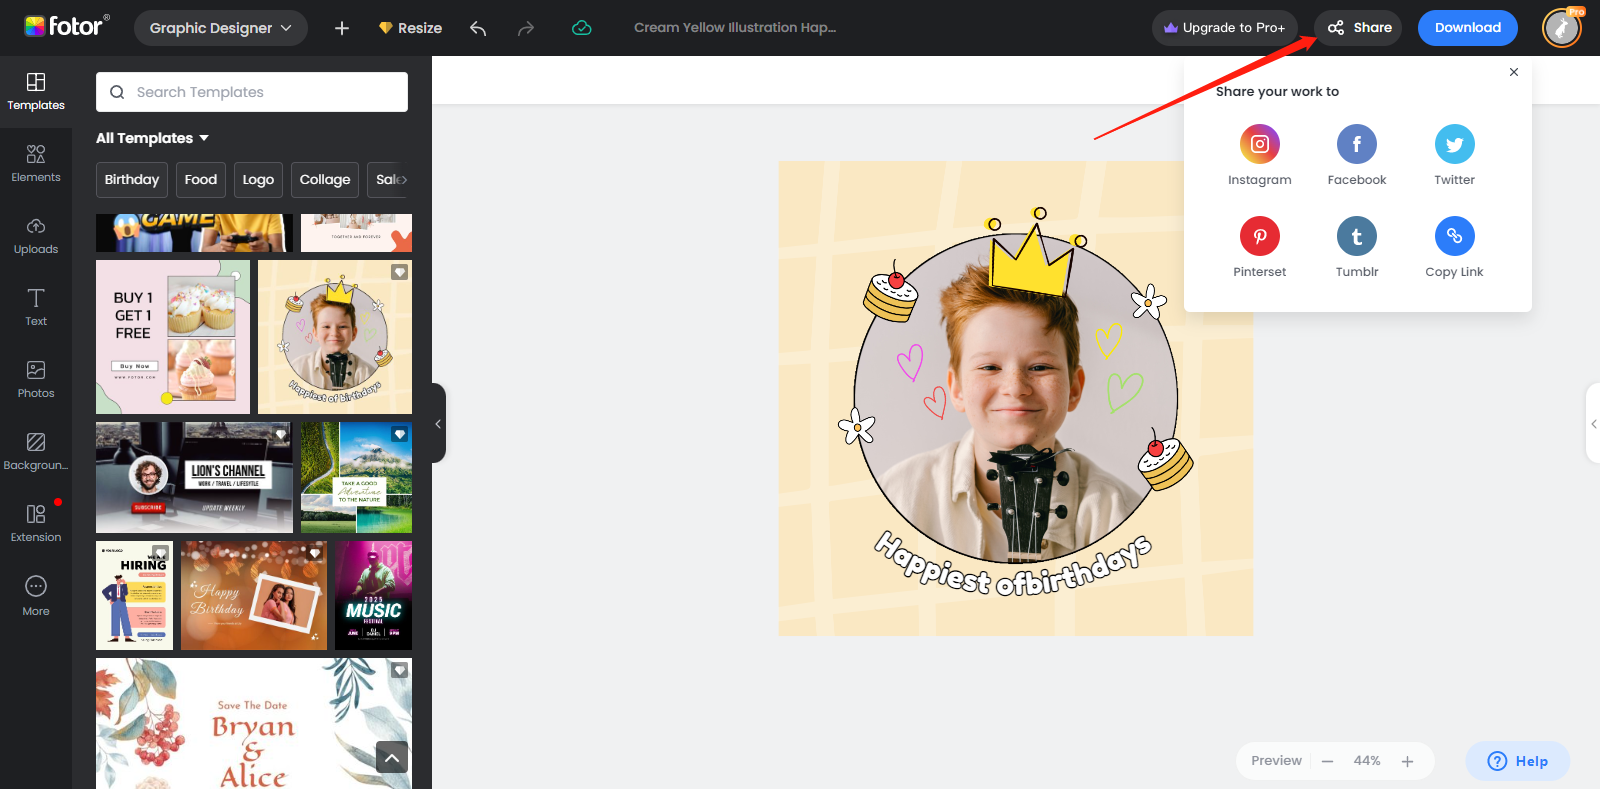Toggle the heart on the nature adventure template
Viewport: 1600px width, 789px height.
400,434
